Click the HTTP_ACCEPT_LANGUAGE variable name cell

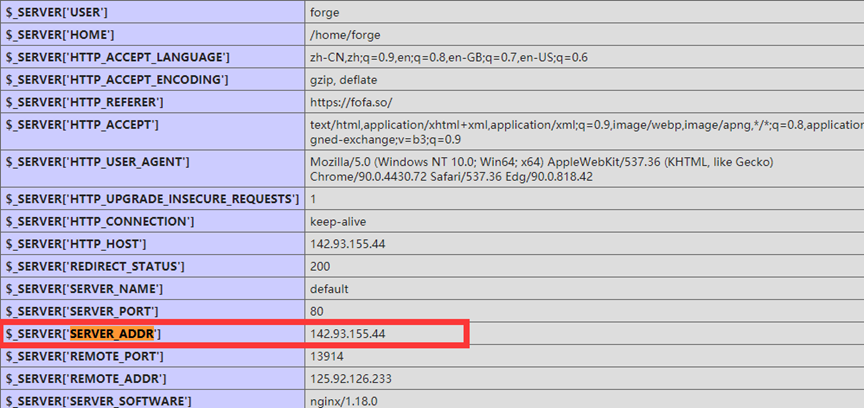117,57
